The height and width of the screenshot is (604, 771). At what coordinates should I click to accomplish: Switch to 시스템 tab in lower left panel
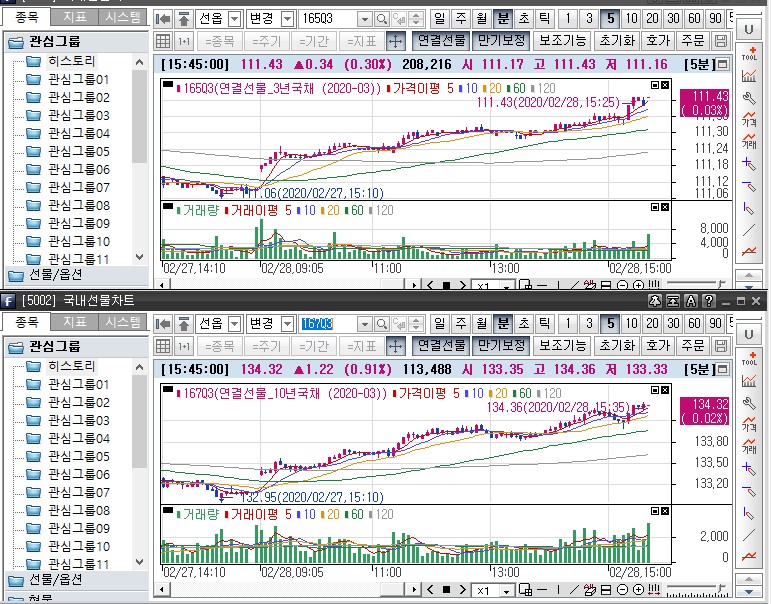tap(123, 322)
